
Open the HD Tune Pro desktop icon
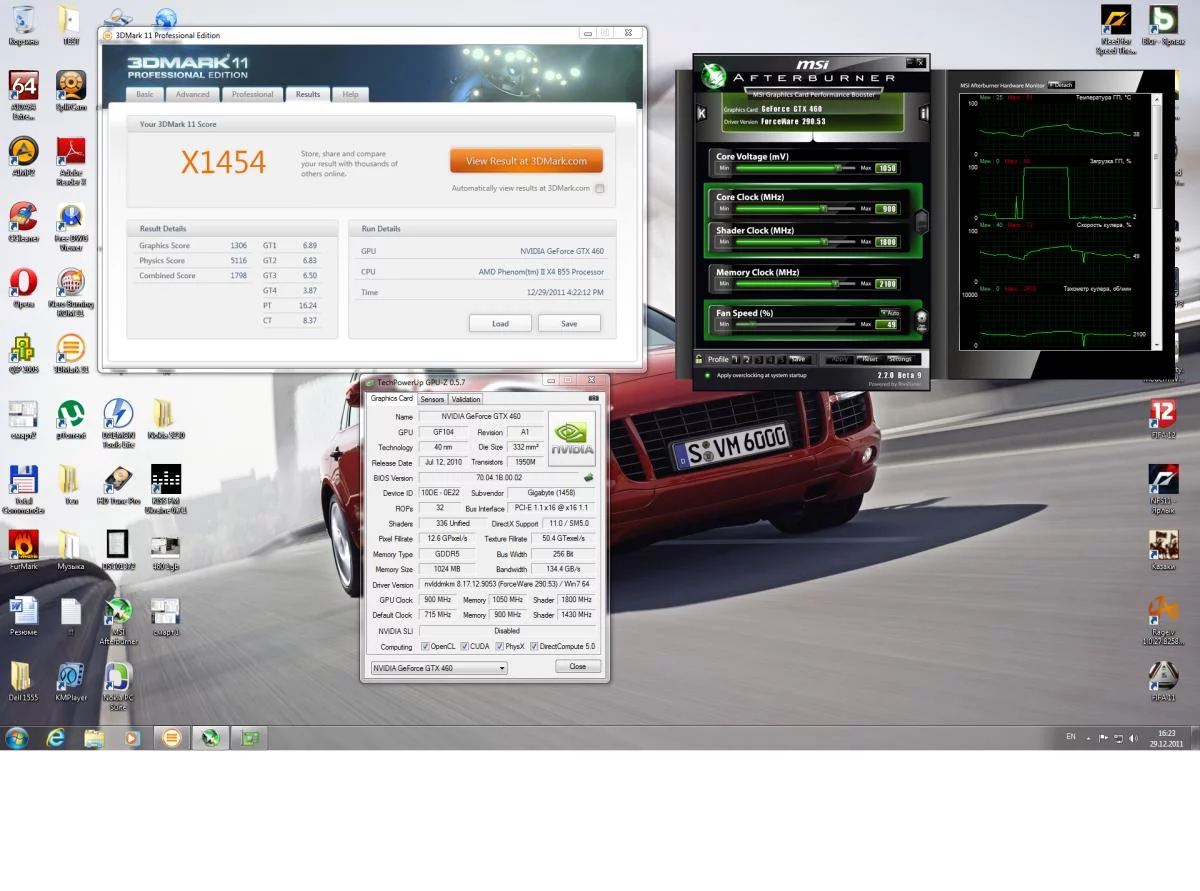point(118,486)
